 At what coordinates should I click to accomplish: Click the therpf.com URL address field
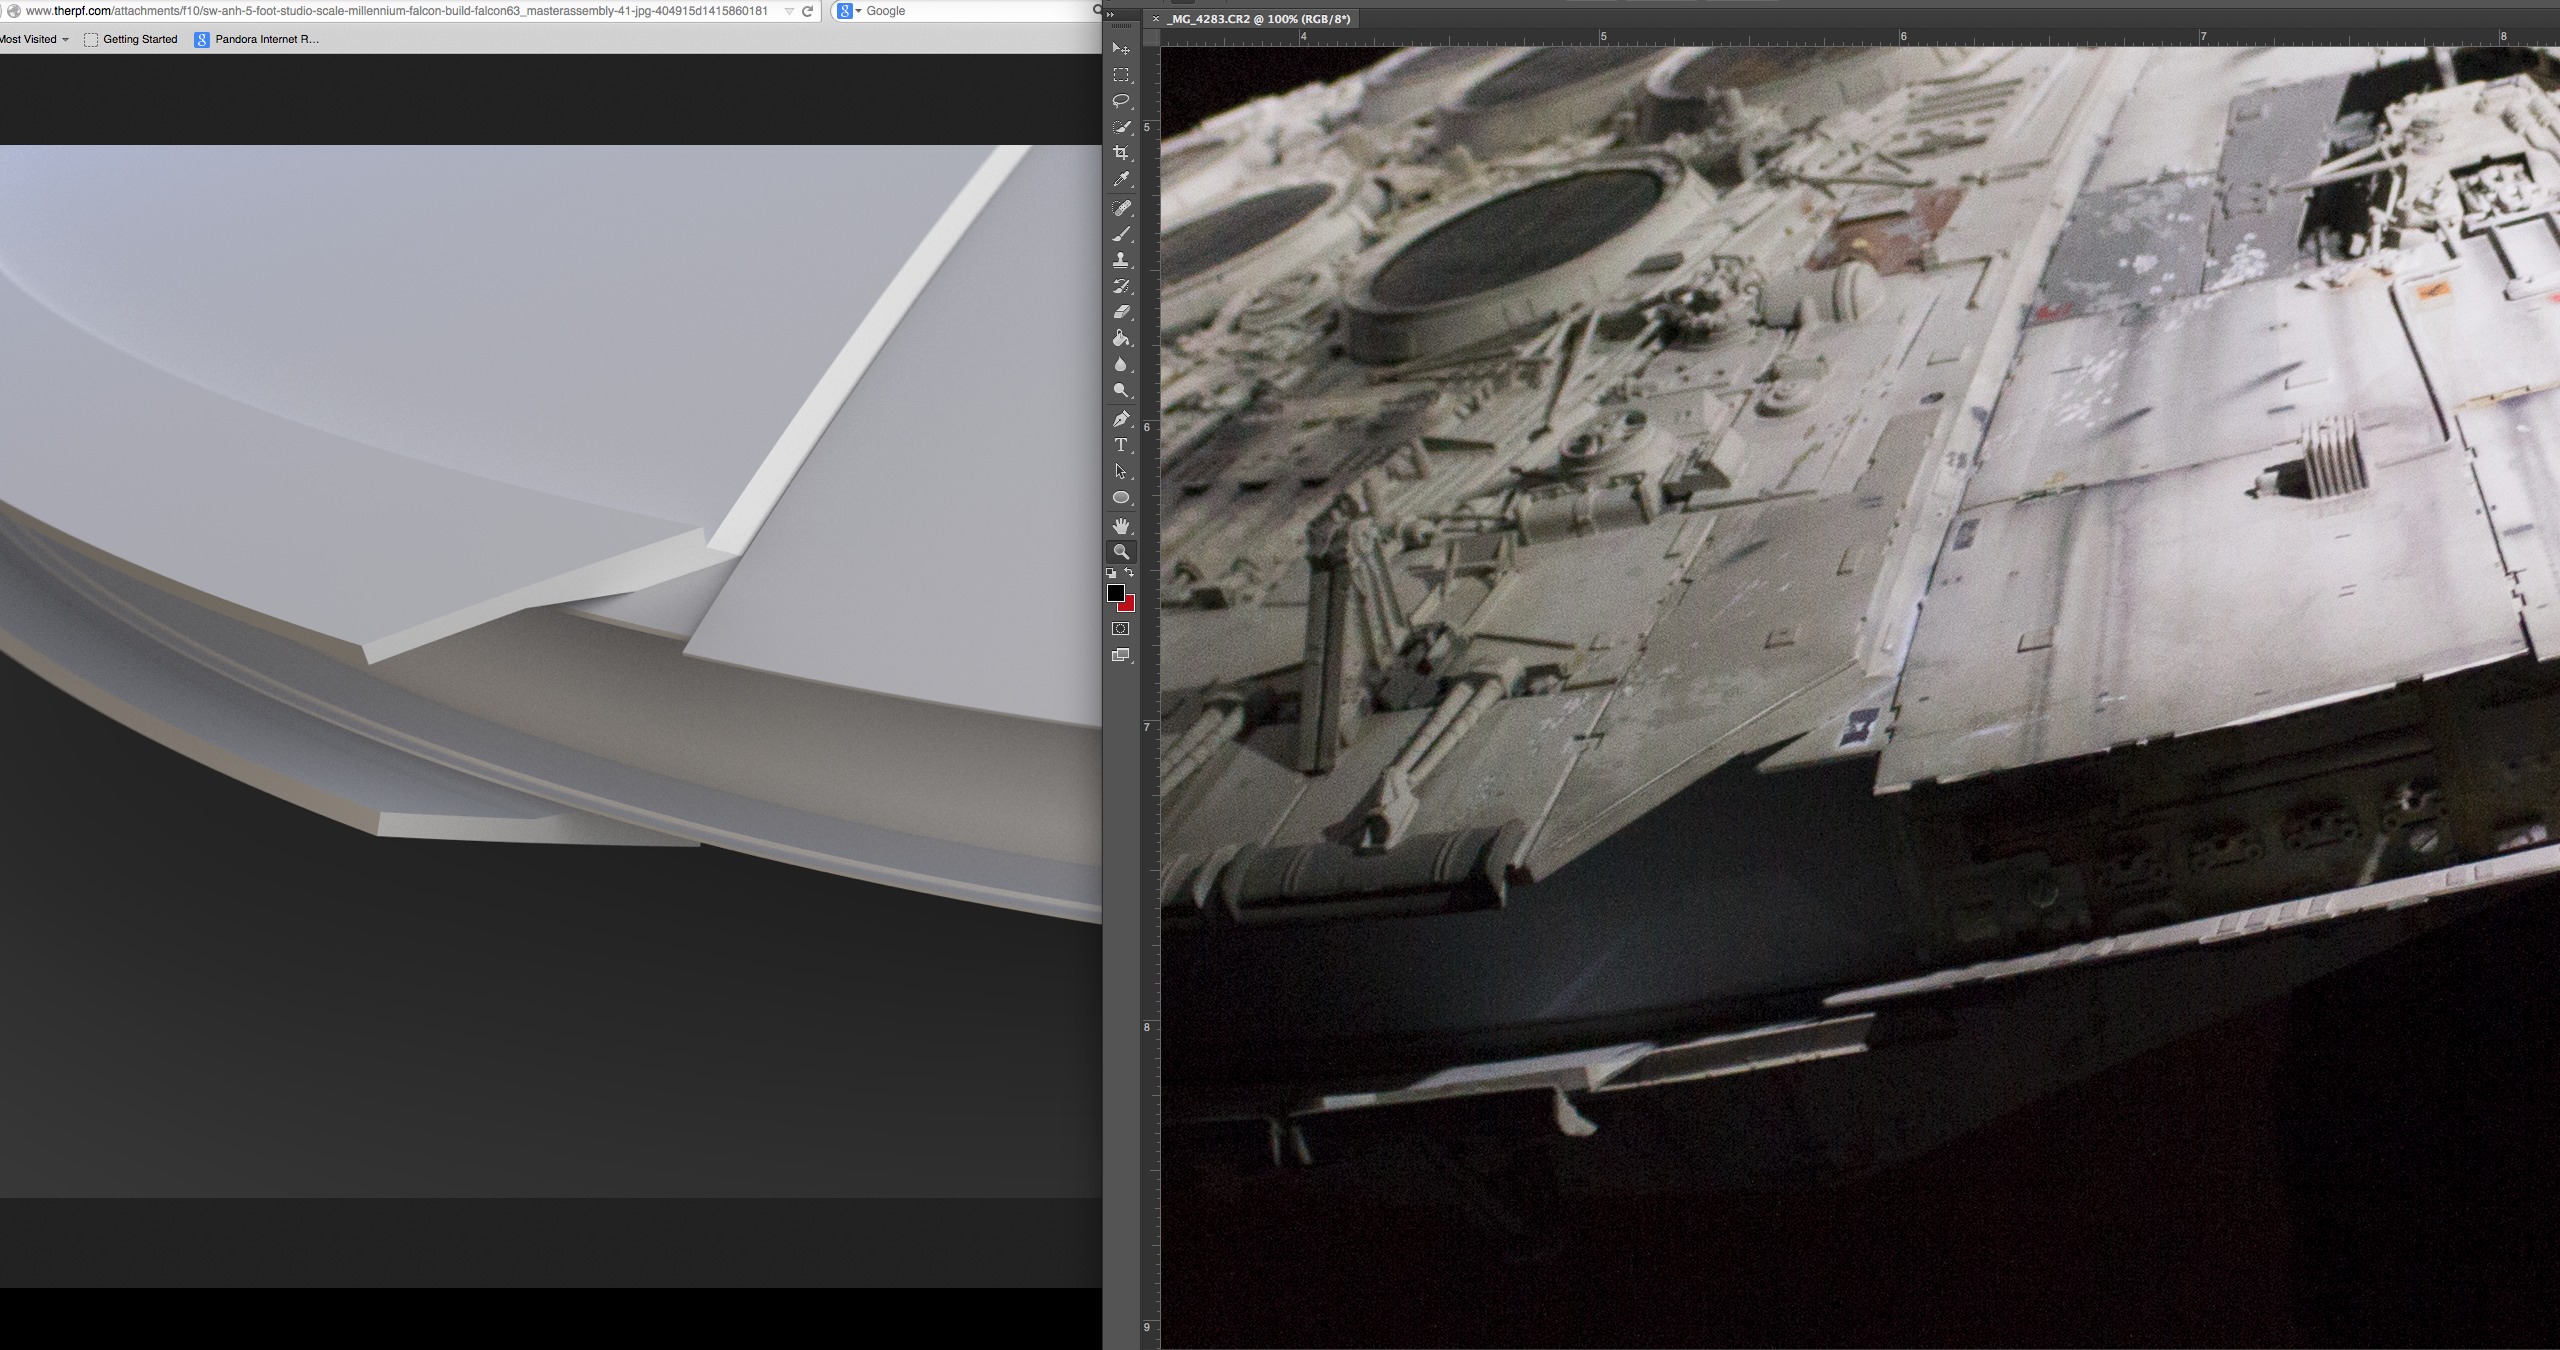point(398,11)
